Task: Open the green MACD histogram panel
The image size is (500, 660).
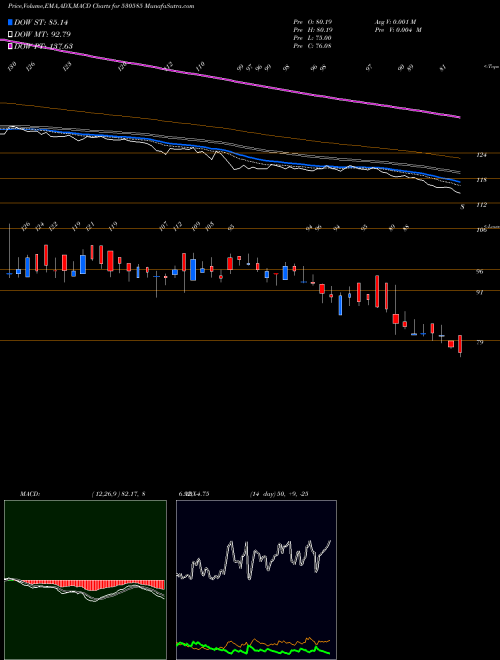Action: point(85,580)
